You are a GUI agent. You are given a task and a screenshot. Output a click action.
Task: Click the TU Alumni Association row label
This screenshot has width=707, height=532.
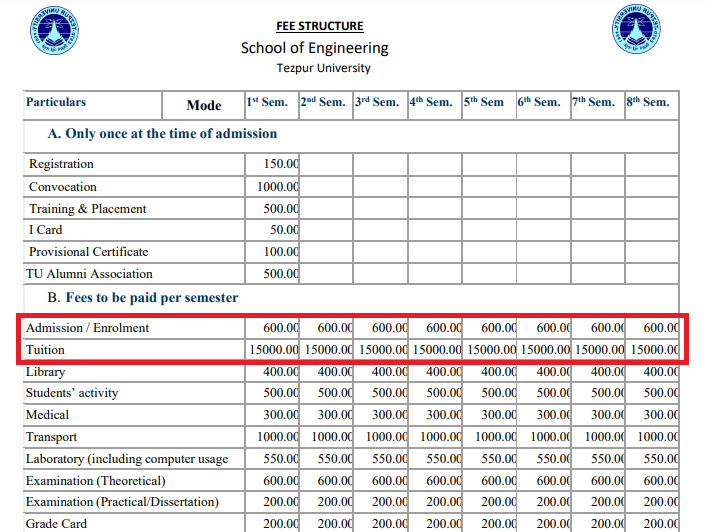pos(89,274)
